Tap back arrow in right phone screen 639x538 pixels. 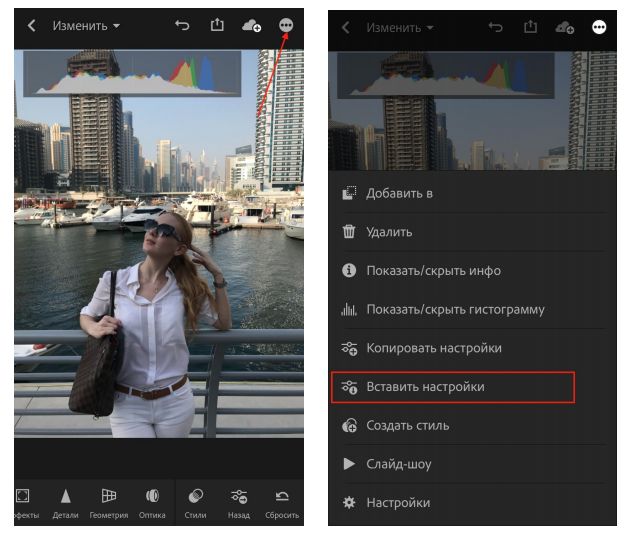346,28
